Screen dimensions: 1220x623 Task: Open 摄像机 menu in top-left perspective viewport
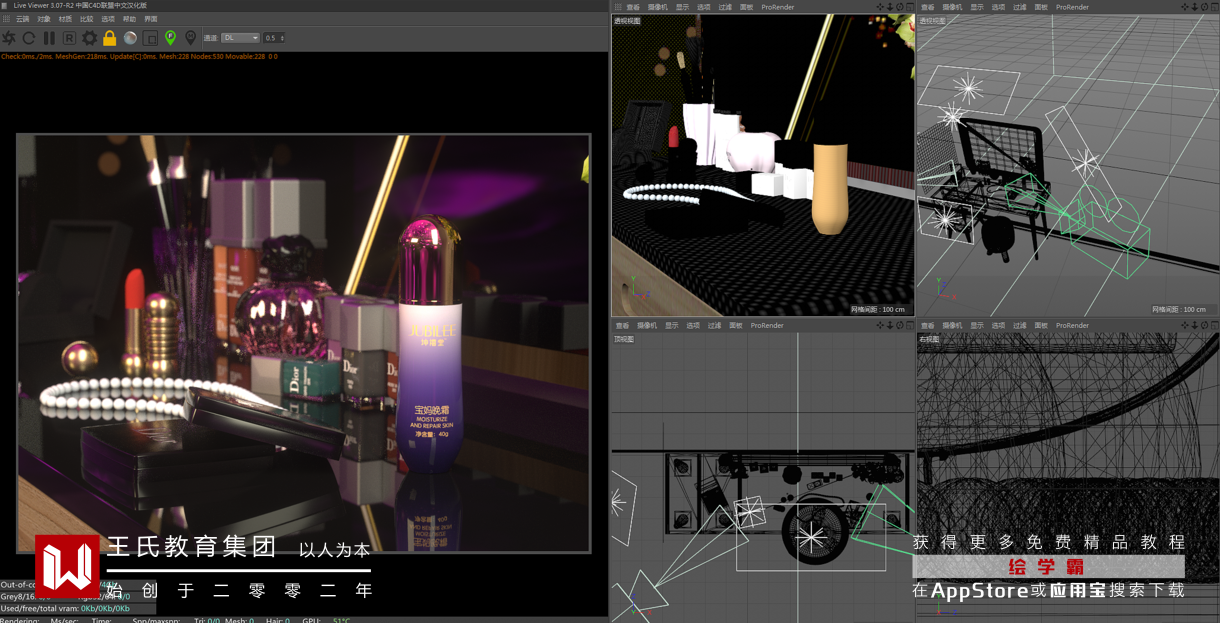tap(657, 7)
